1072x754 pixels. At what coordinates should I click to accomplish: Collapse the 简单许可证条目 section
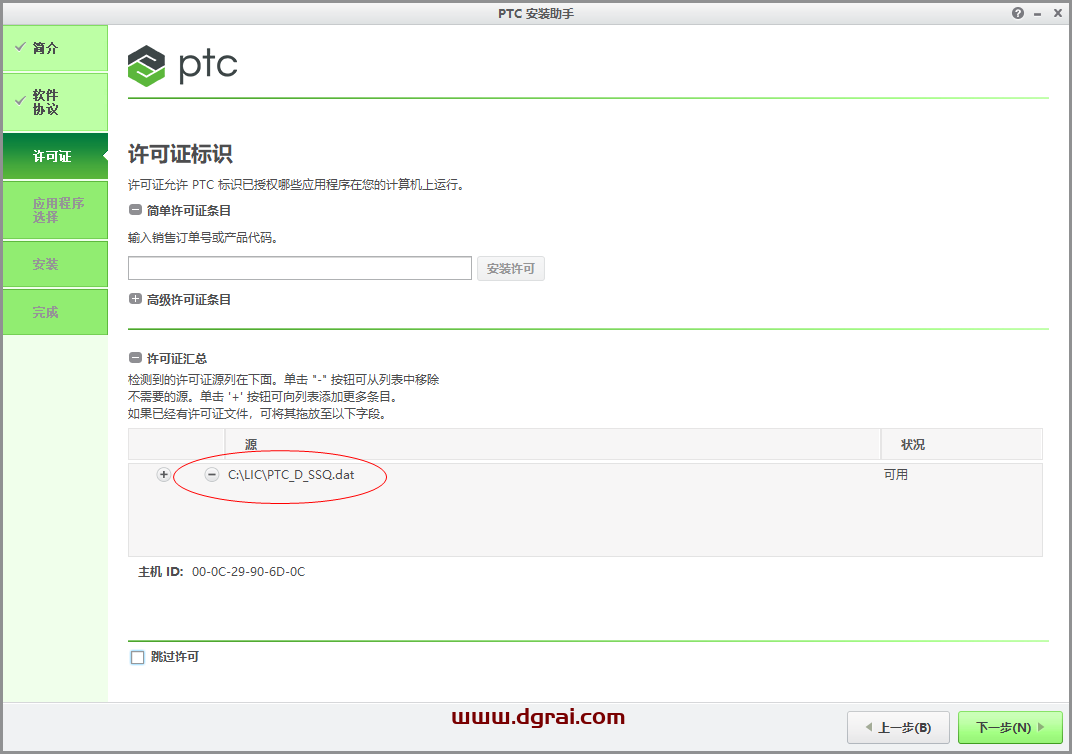(x=135, y=210)
